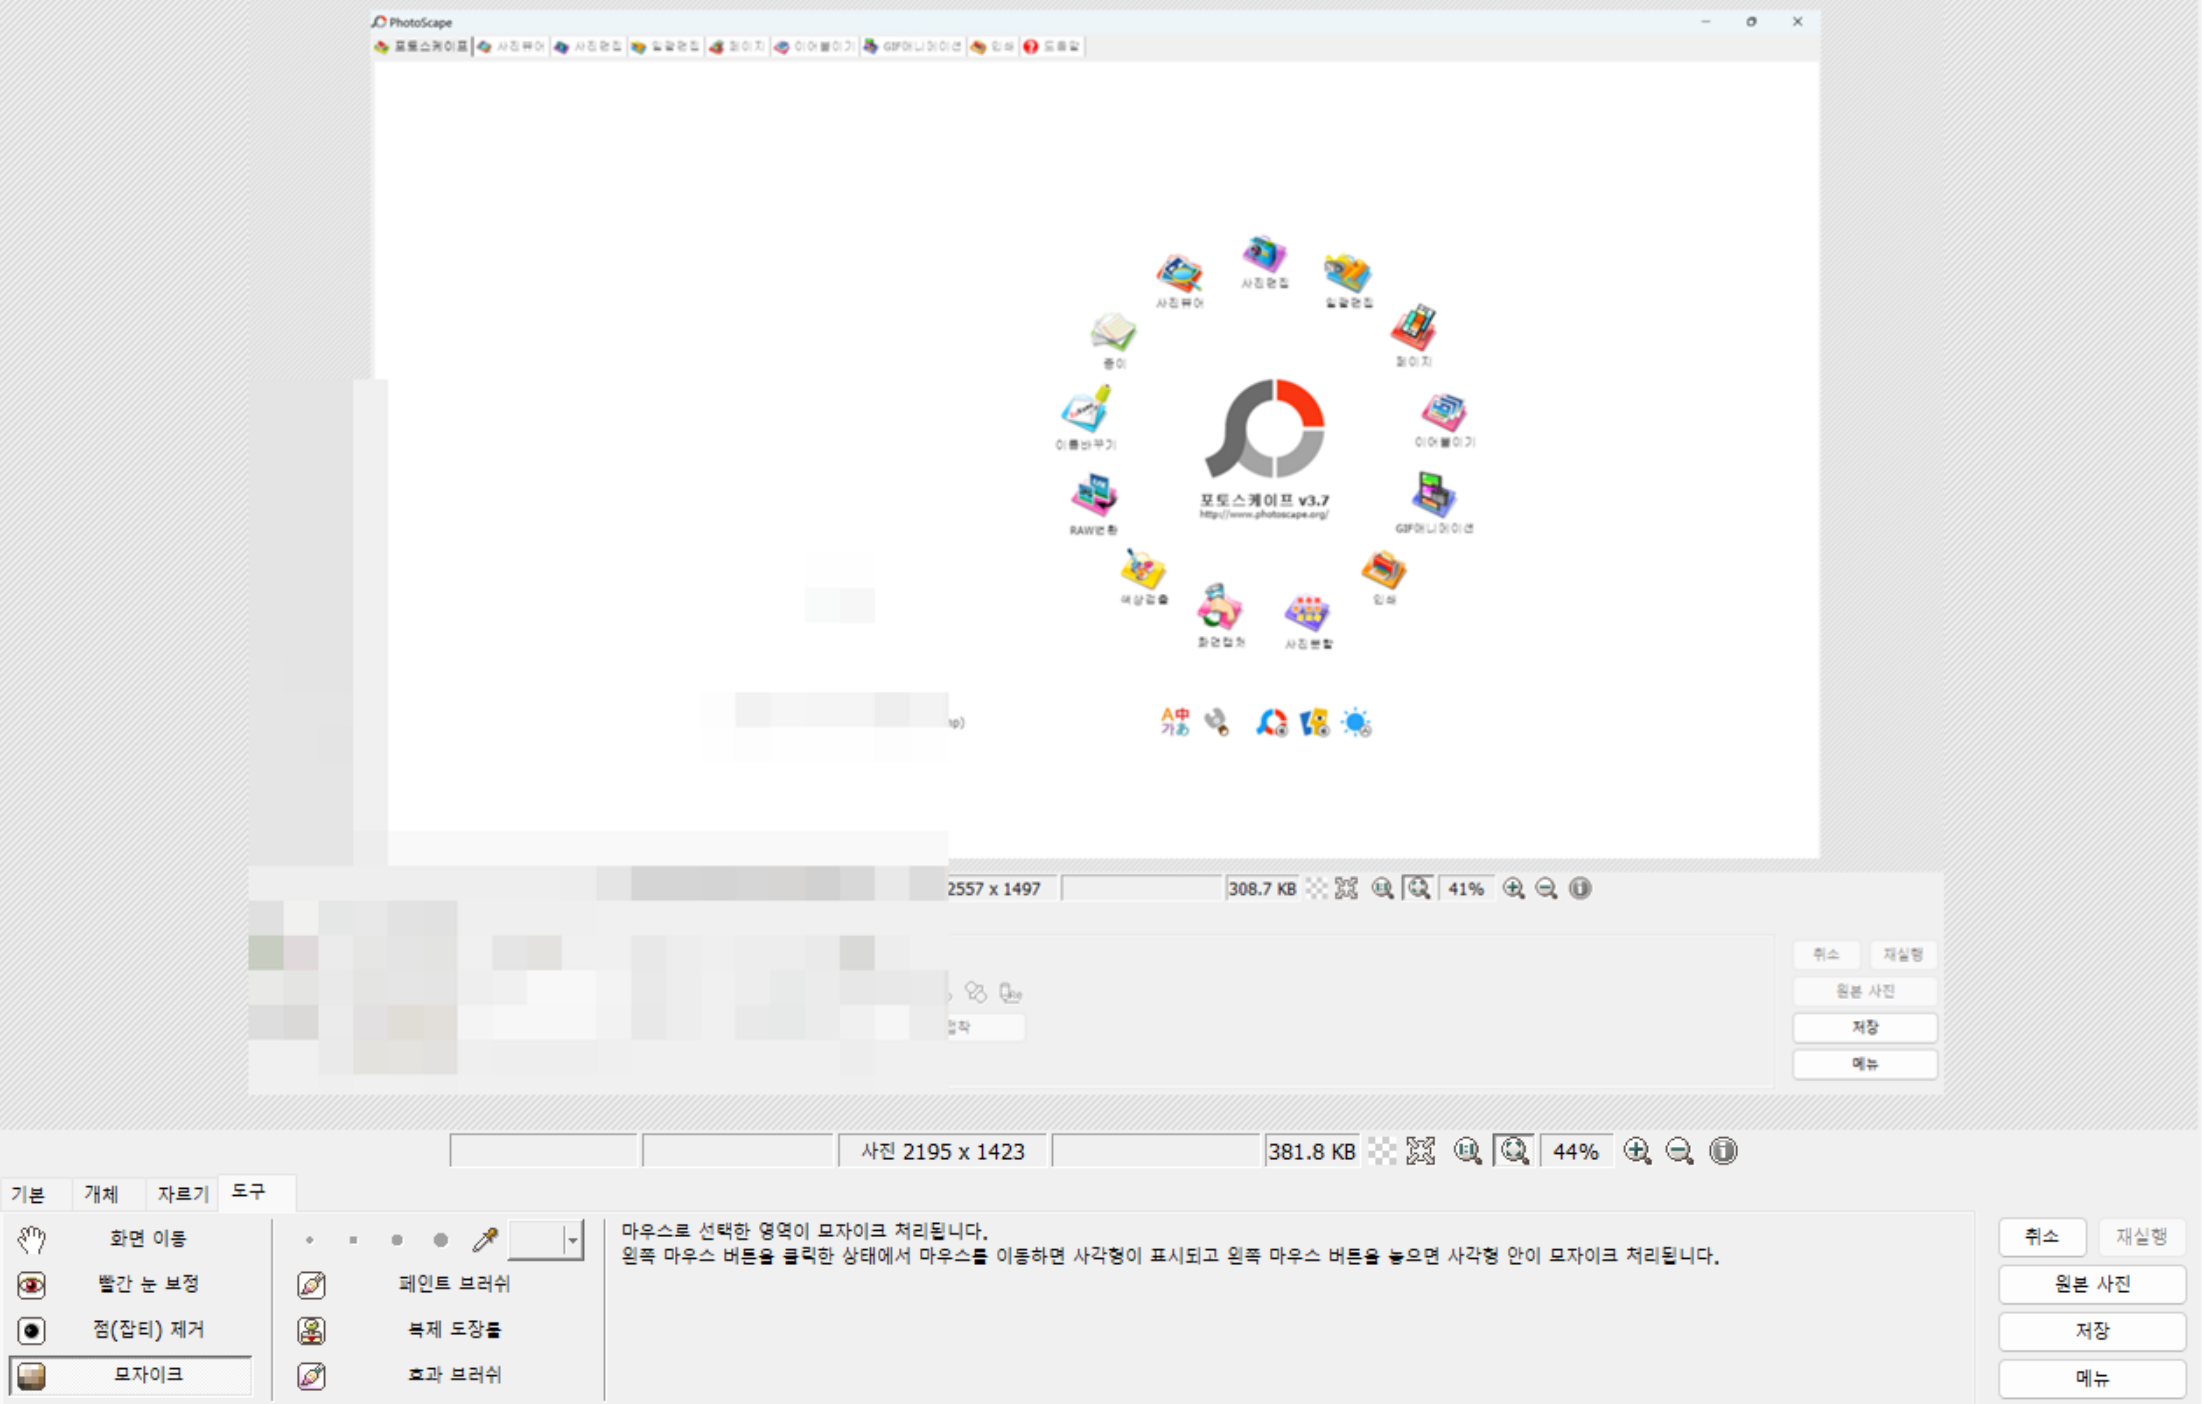Select the 효과 브러쉬 (Effect Brush) tool

(455, 1374)
